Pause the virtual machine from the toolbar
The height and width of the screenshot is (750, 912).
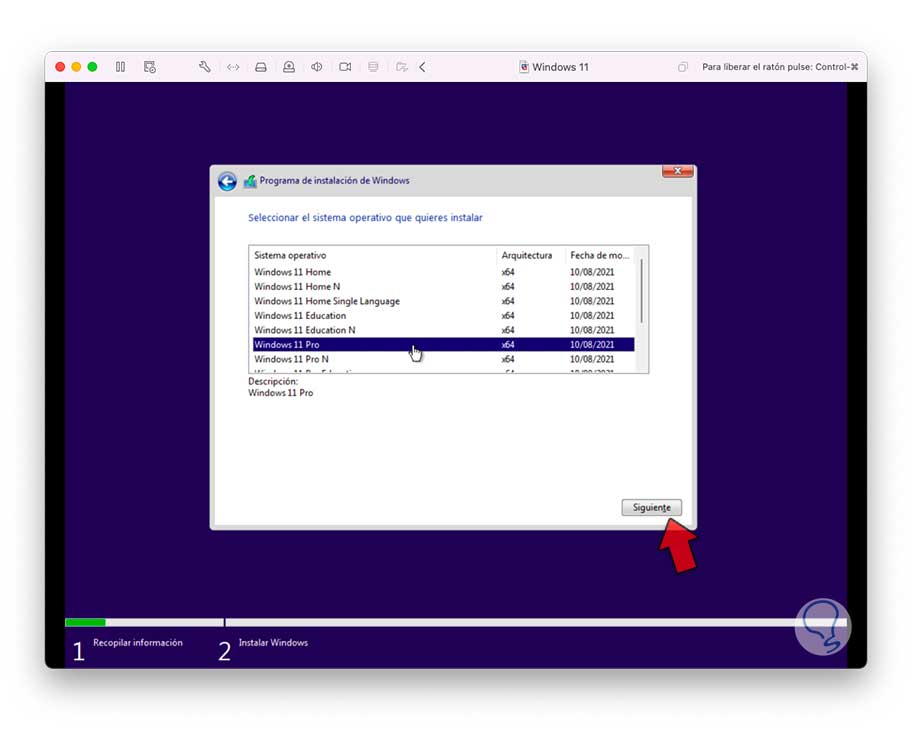point(120,67)
